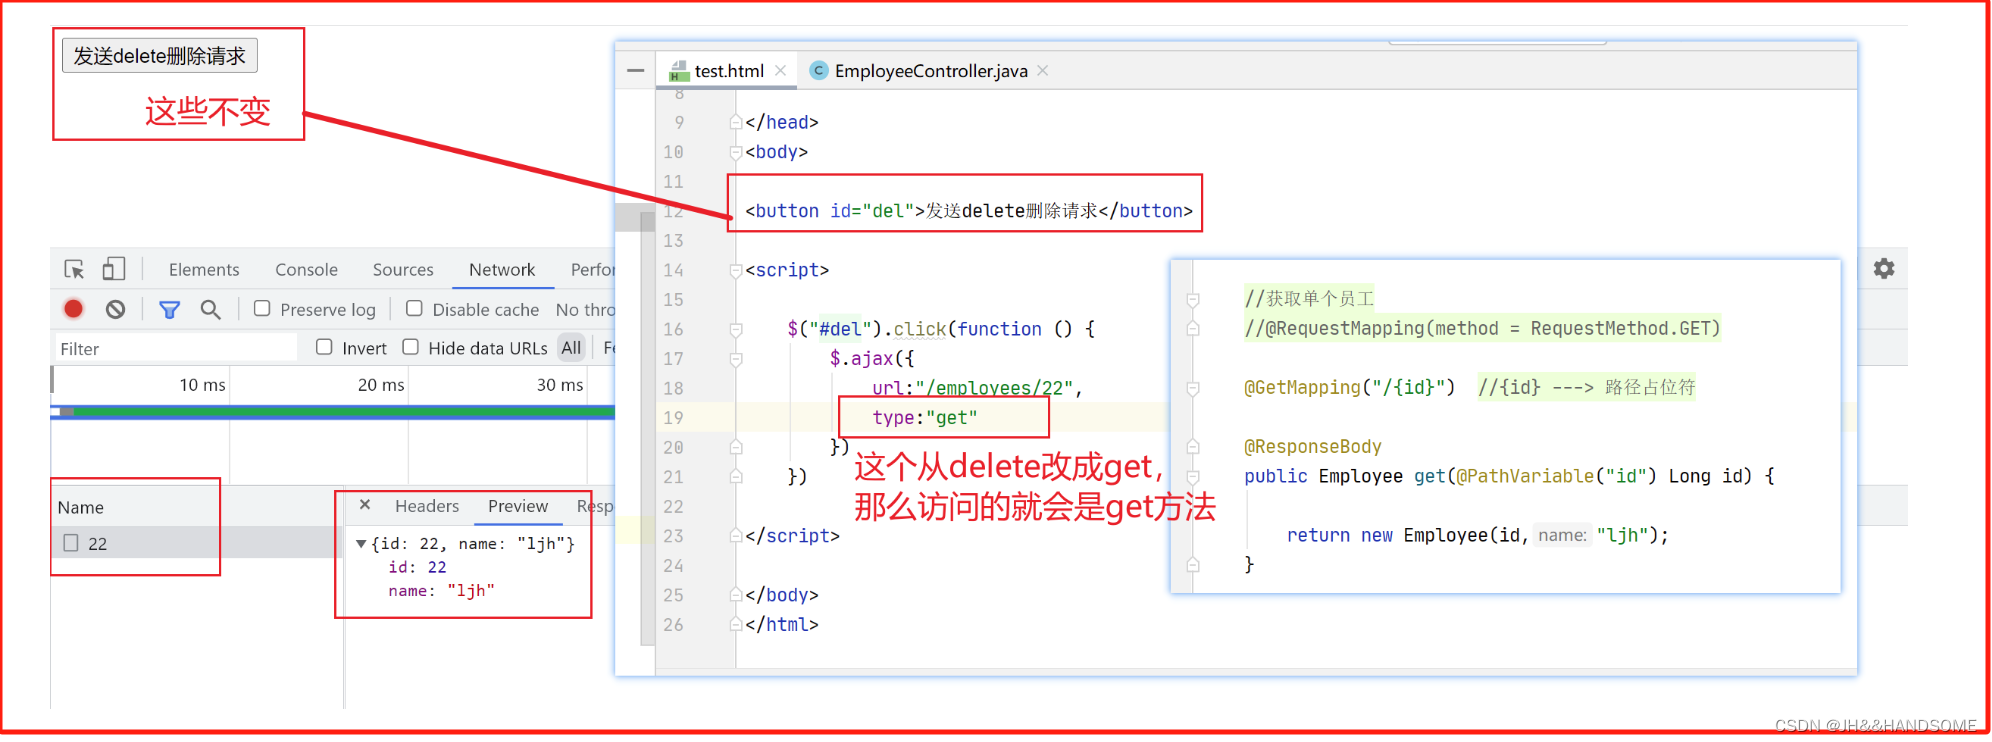The image size is (1992, 742).
Task: Collapse the $.ajax fold marker line 17
Action: coord(736,359)
